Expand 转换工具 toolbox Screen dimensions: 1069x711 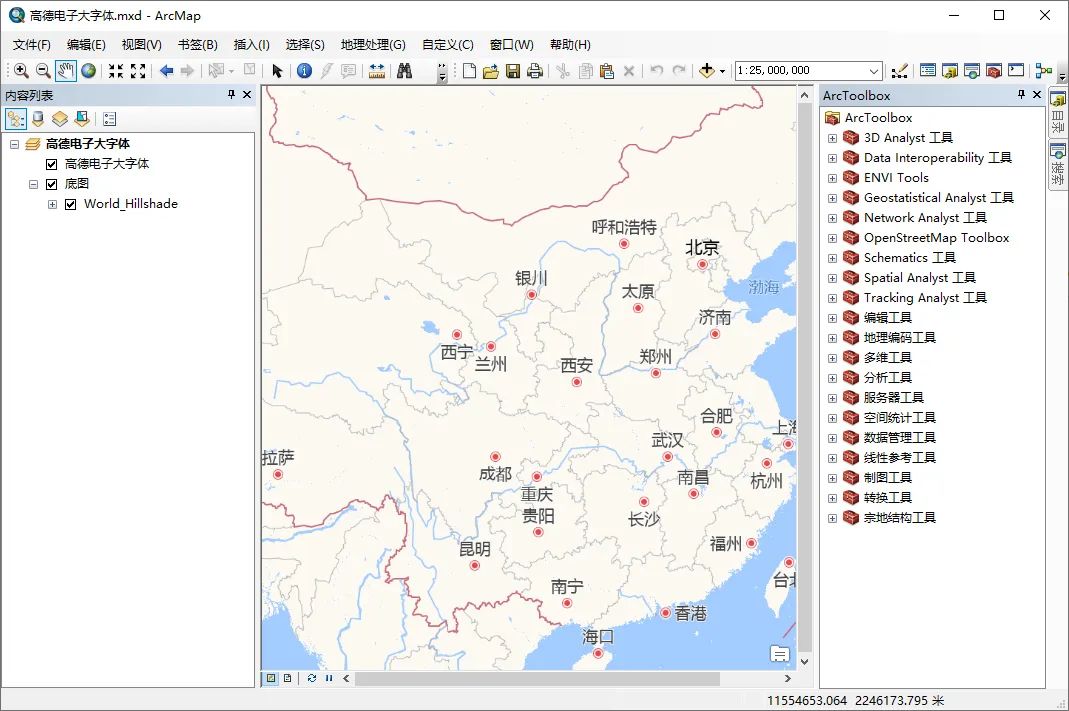[x=832, y=498]
